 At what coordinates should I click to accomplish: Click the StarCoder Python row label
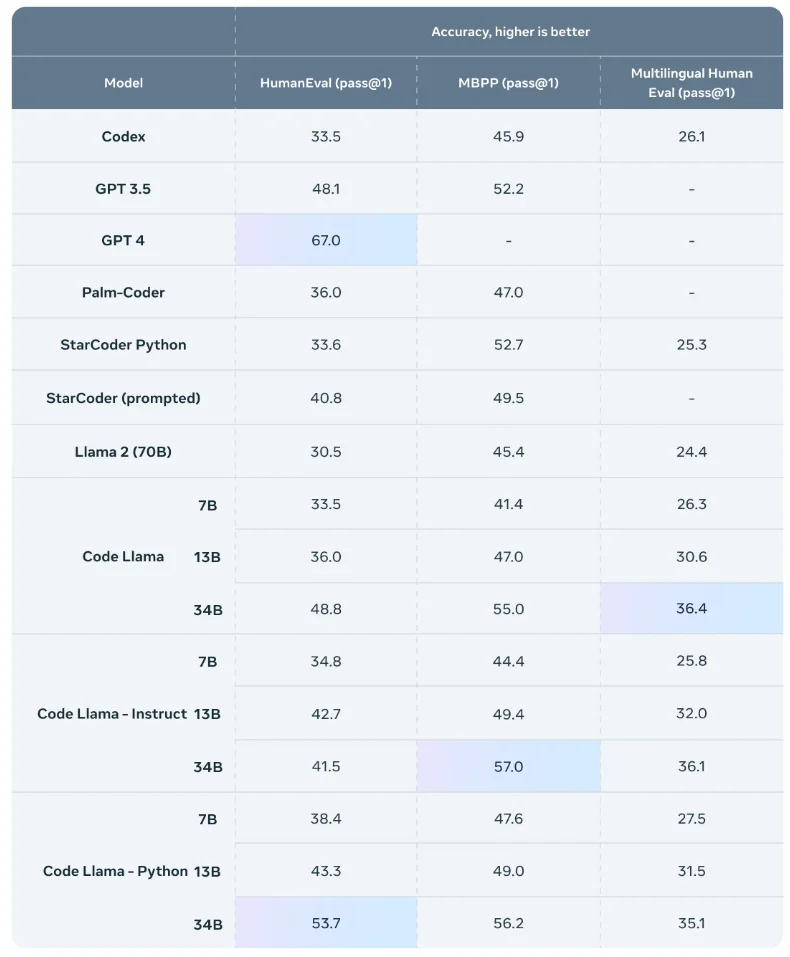(x=123, y=345)
